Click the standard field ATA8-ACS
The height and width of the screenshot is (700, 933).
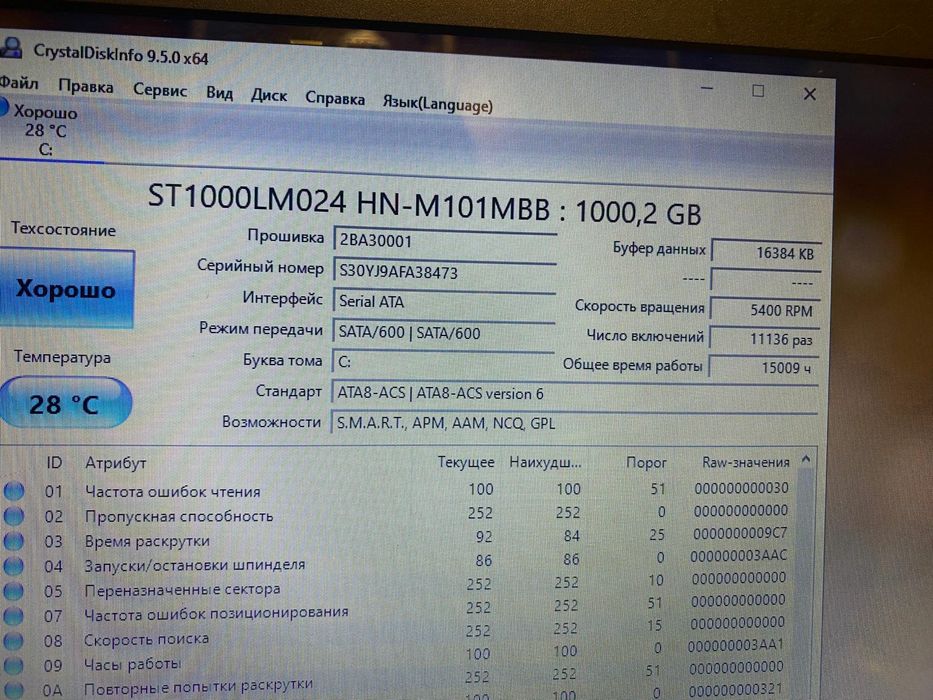pyautogui.click(x=575, y=394)
